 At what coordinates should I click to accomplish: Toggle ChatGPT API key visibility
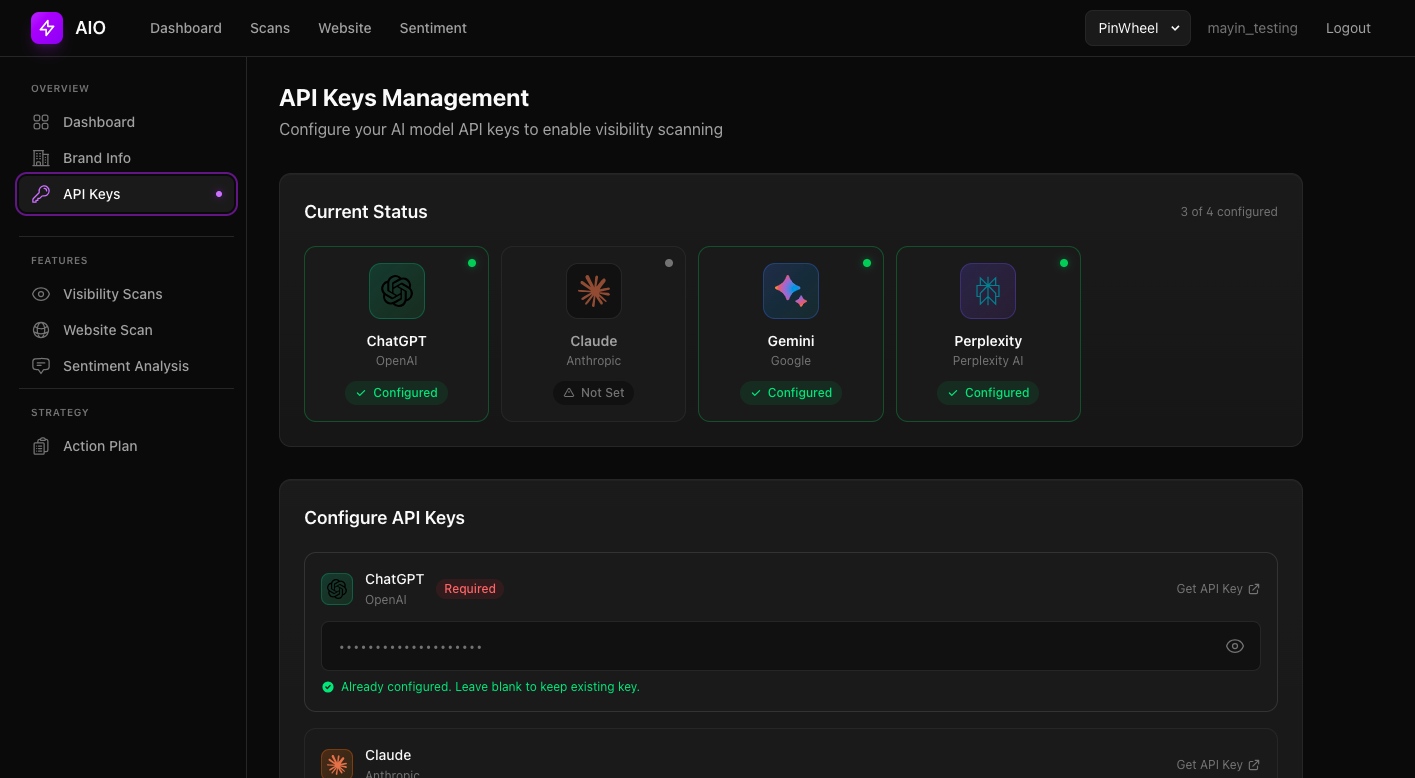pos(1234,646)
